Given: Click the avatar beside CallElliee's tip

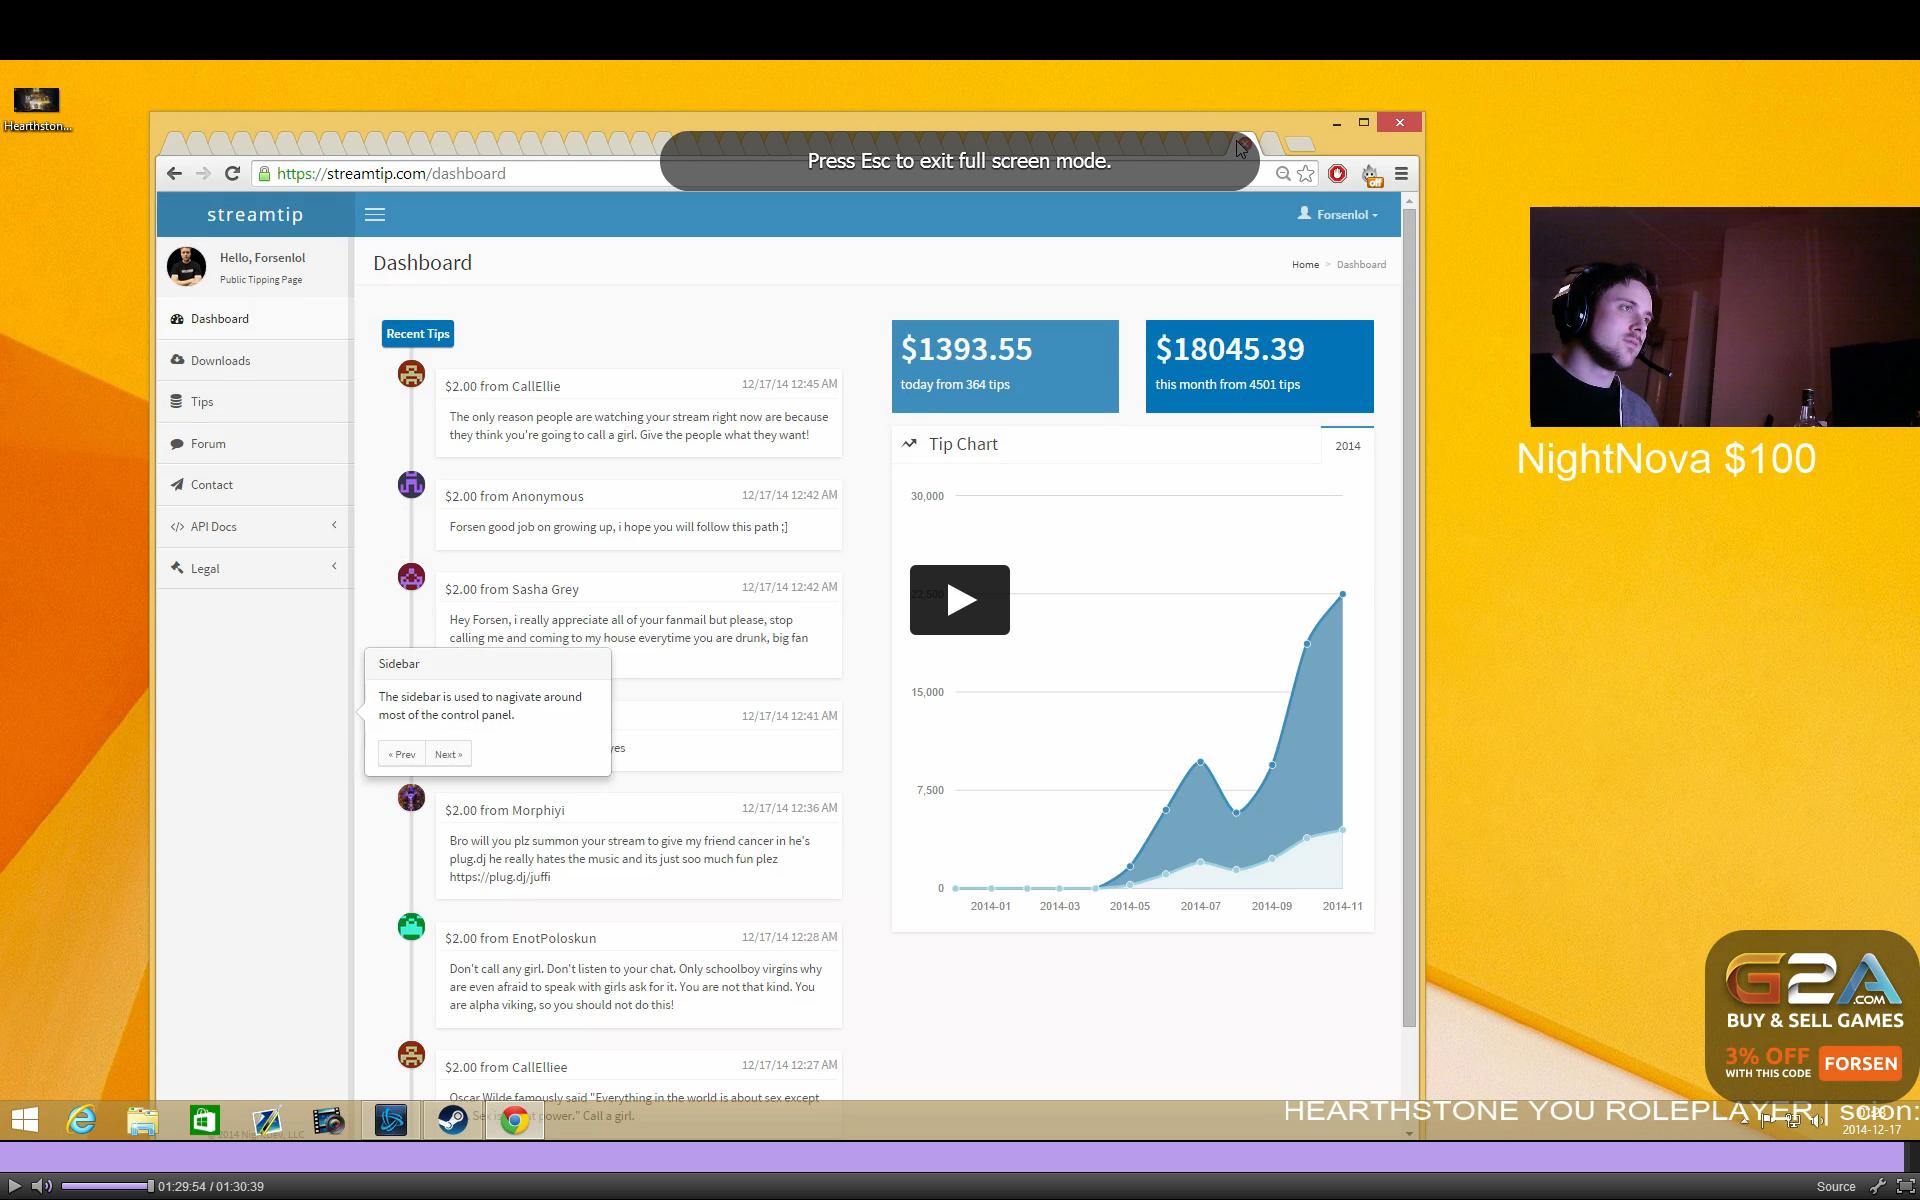Looking at the screenshot, I should (x=411, y=1055).
